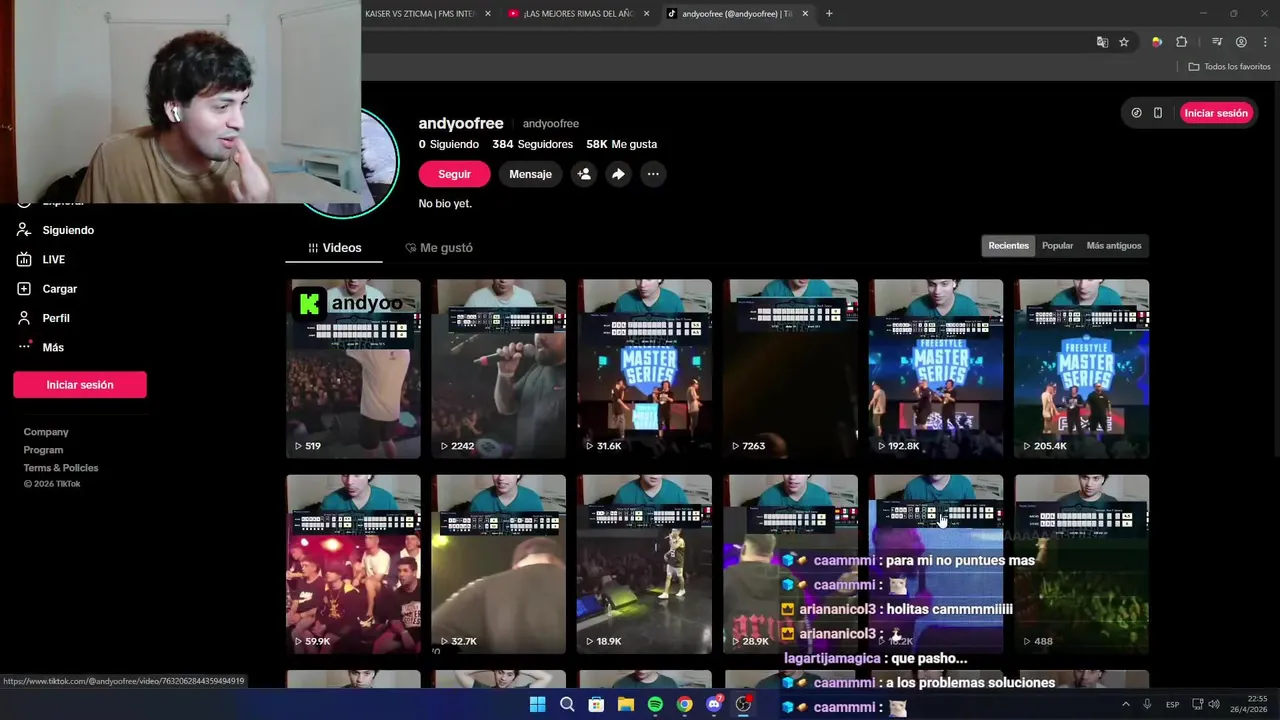Click the microphone tray icon
The width and height of the screenshot is (1280, 720).
tap(1147, 704)
